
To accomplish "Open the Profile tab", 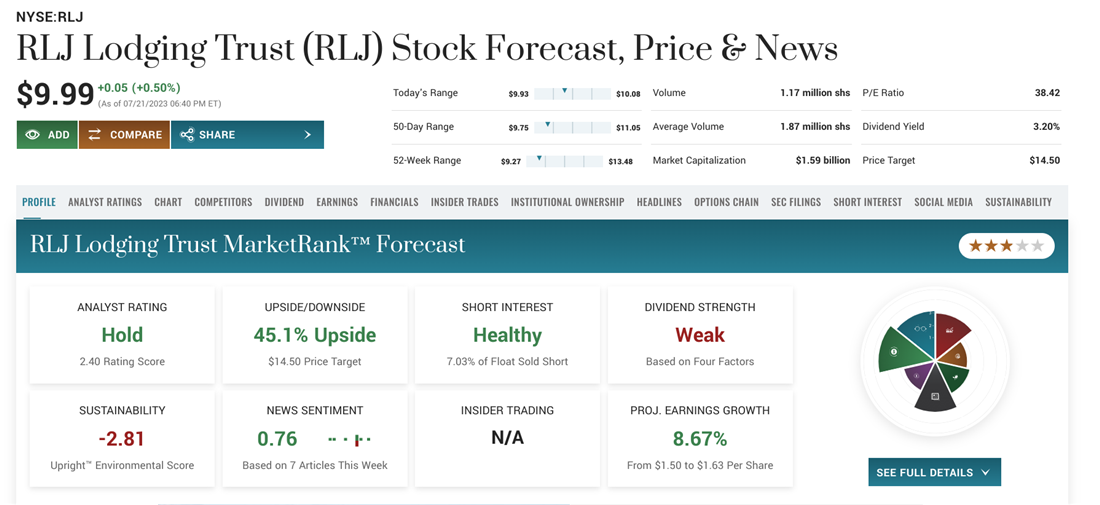I will tap(39, 202).
